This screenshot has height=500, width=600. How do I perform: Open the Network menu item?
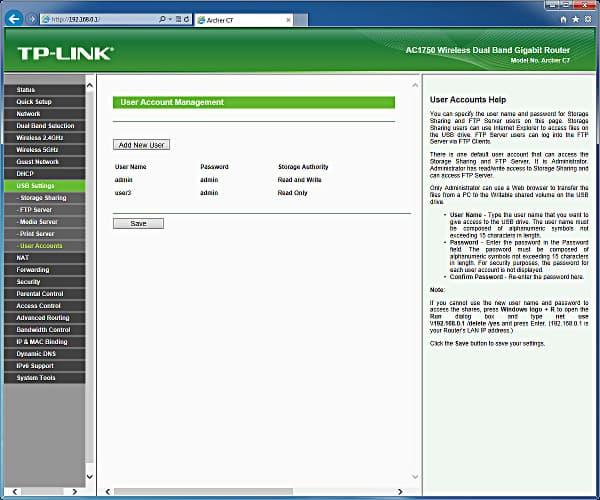[45, 114]
